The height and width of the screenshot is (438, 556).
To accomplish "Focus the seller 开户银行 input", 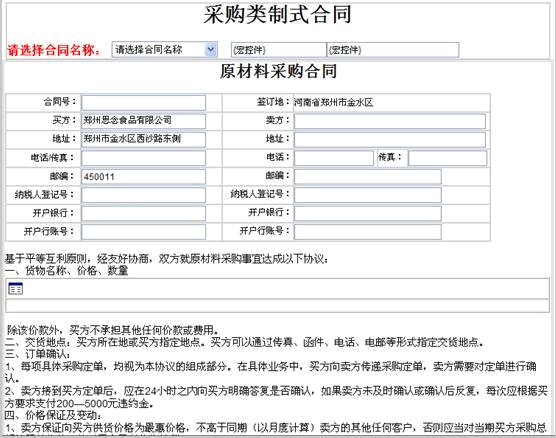I will coord(368,213).
